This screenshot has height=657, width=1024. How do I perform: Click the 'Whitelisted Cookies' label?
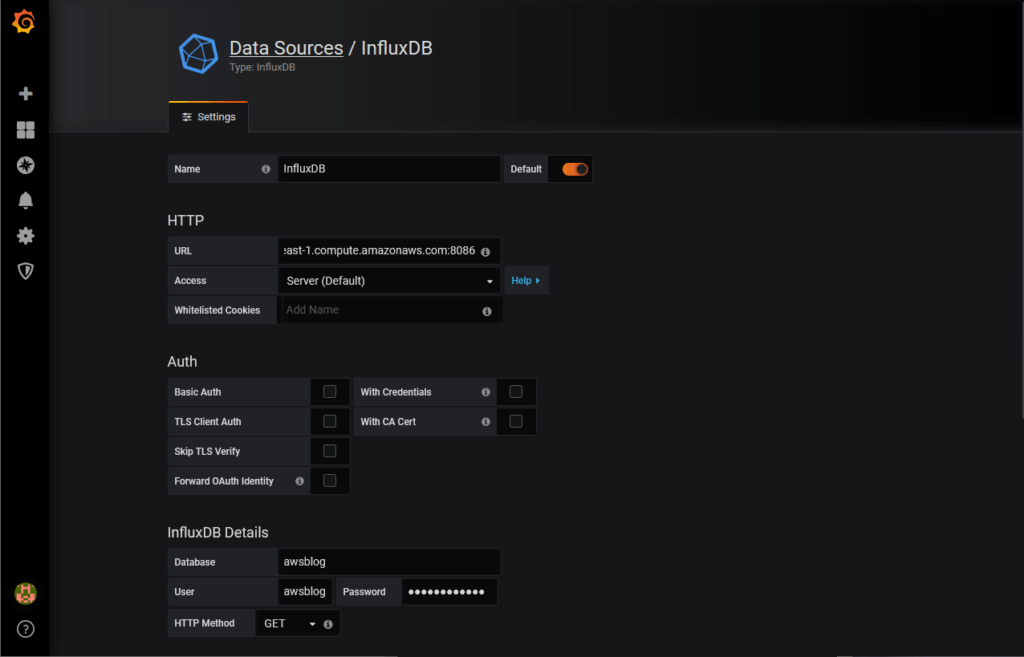217,310
